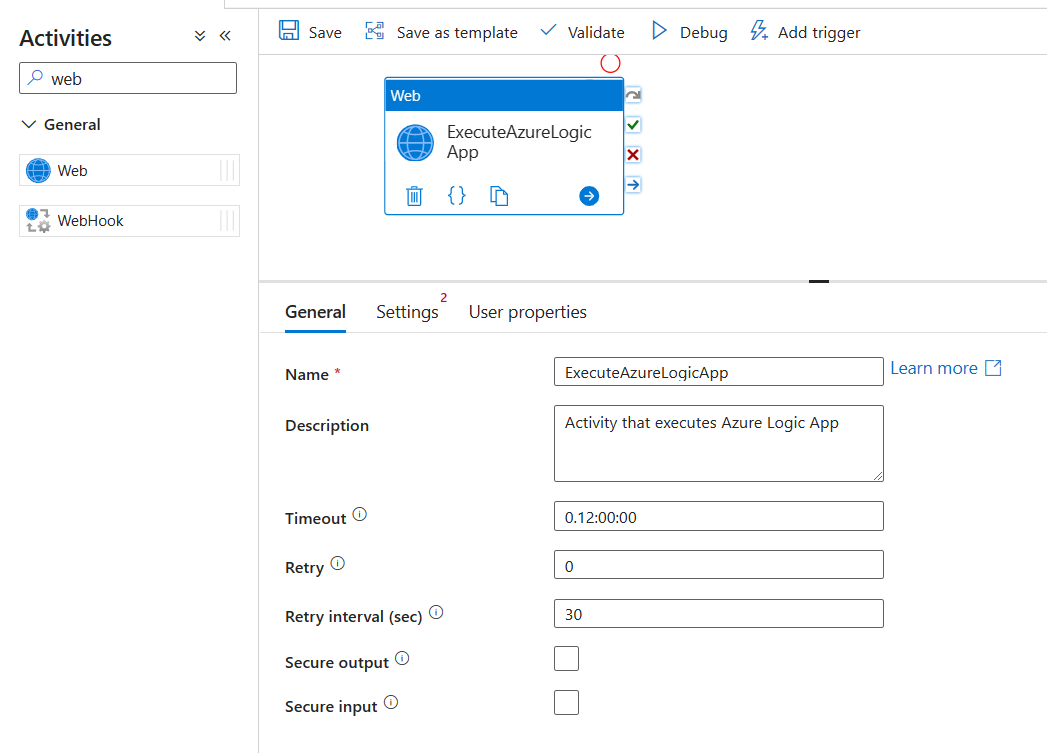Click the Retry info icon
The height and width of the screenshot is (753, 1047).
(338, 563)
